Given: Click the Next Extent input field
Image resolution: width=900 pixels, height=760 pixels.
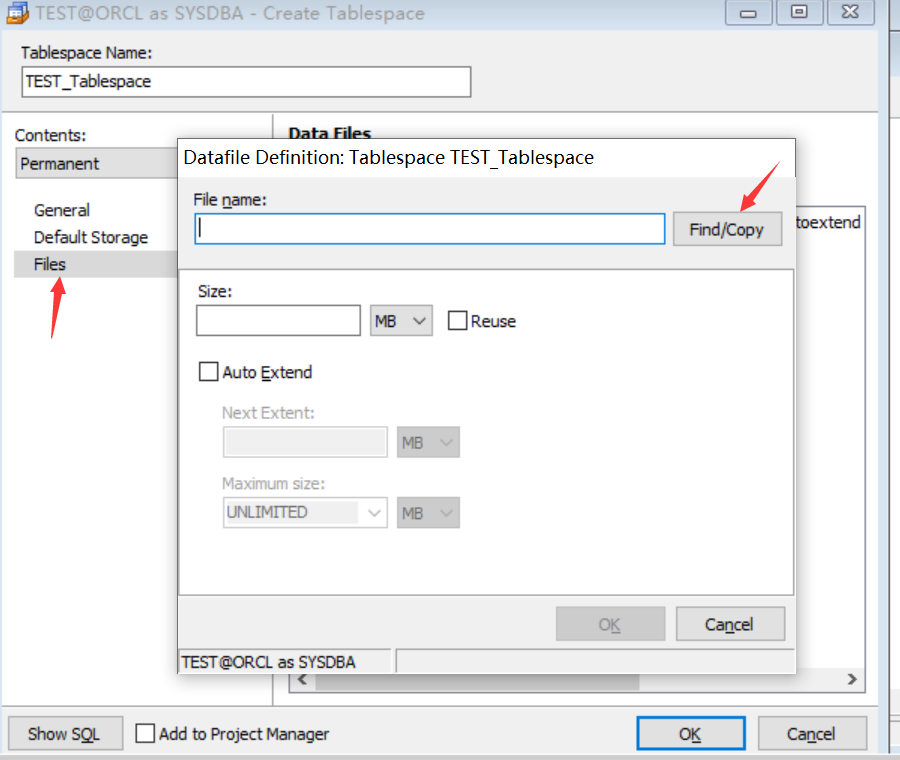Looking at the screenshot, I should point(305,442).
